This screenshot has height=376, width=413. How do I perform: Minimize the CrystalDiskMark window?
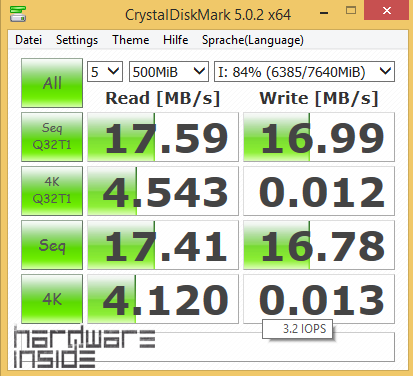click(x=324, y=12)
